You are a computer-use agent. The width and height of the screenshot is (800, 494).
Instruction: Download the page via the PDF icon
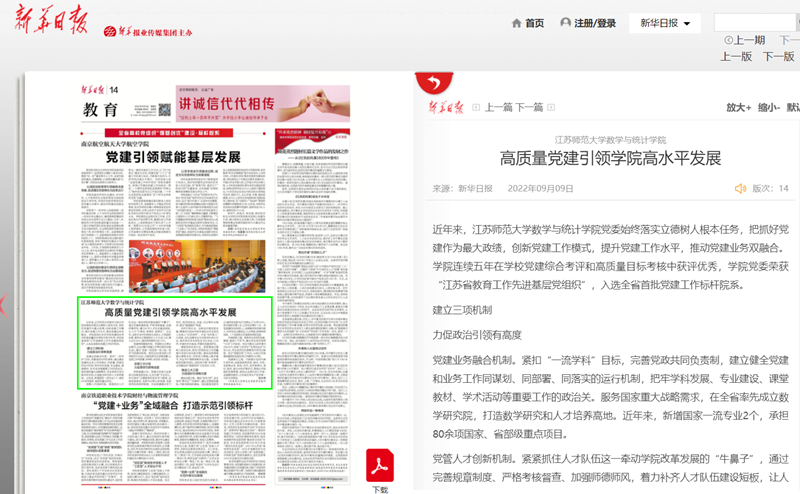(380, 467)
